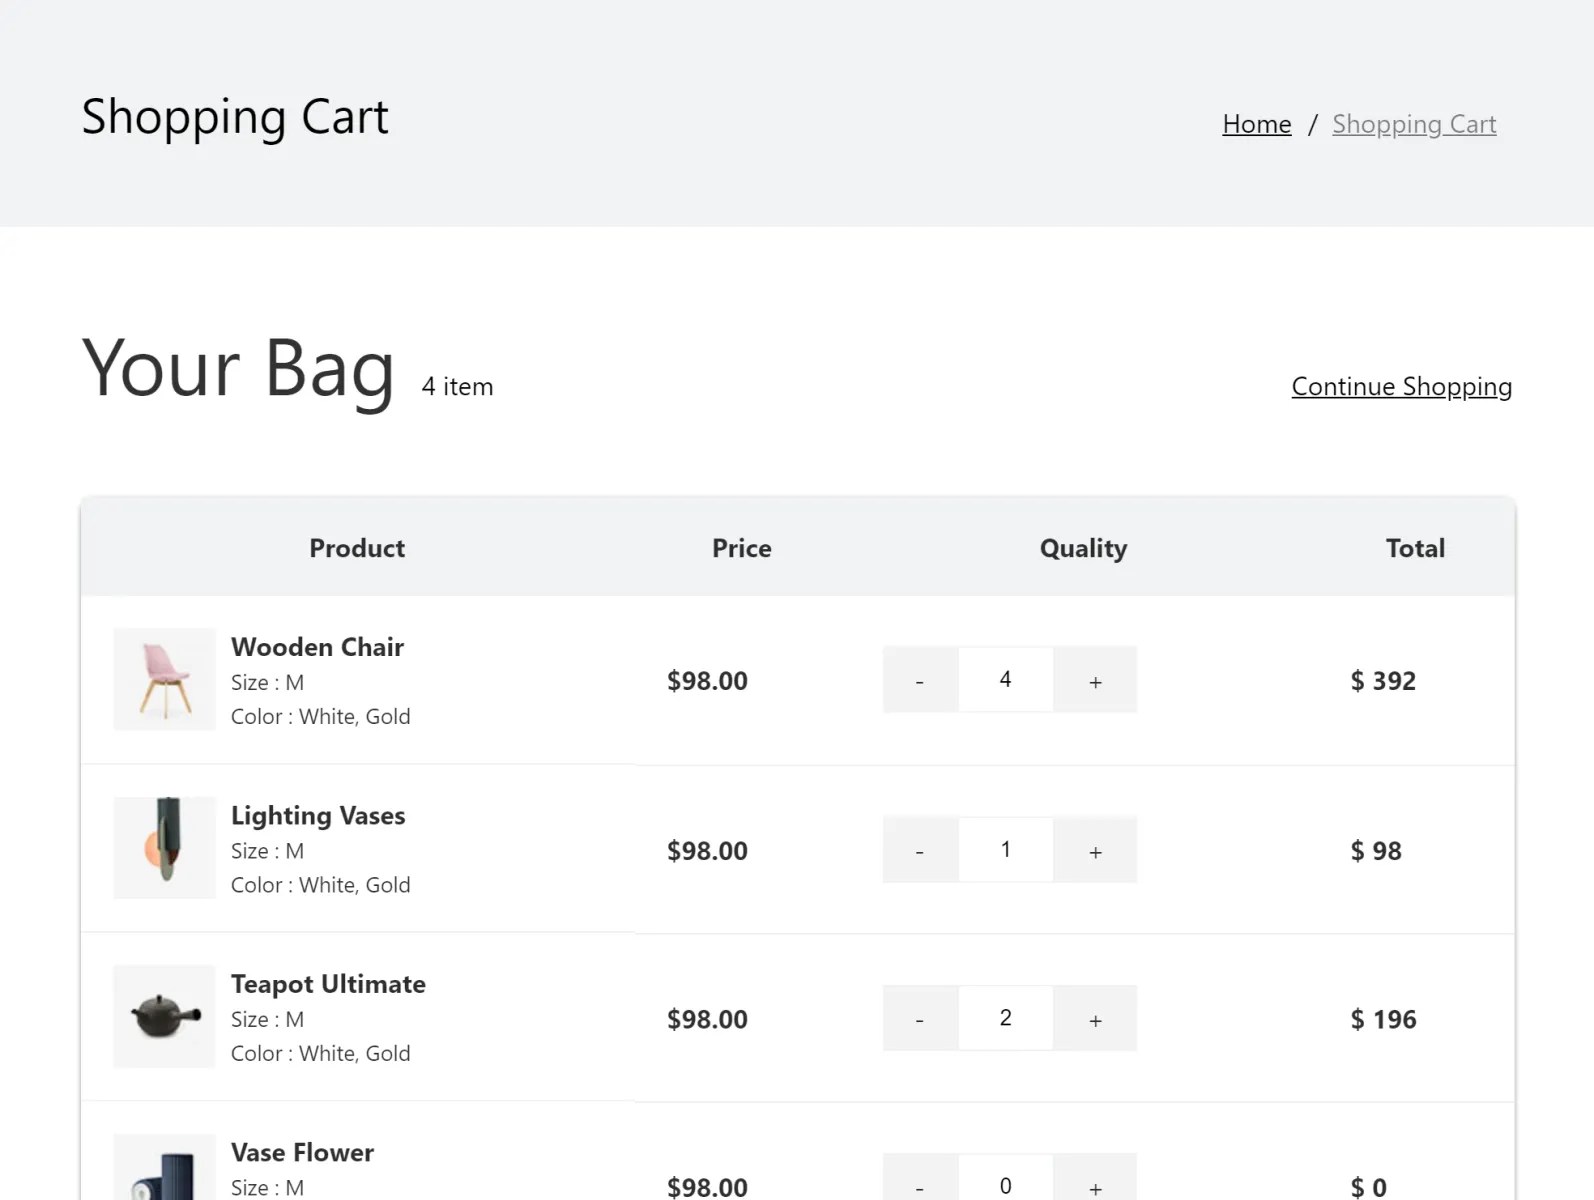This screenshot has height=1200, width=1594.
Task: Select the Vase Flower $98.00 price
Action: click(707, 1187)
